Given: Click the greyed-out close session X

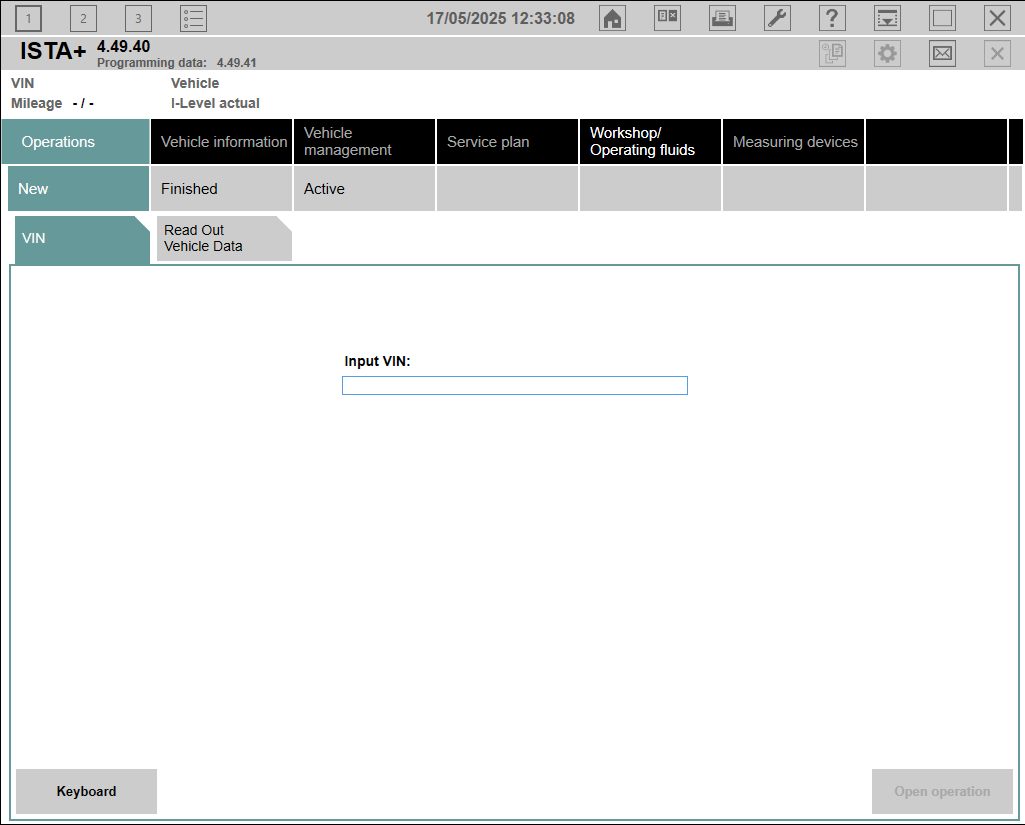Looking at the screenshot, I should pos(997,54).
